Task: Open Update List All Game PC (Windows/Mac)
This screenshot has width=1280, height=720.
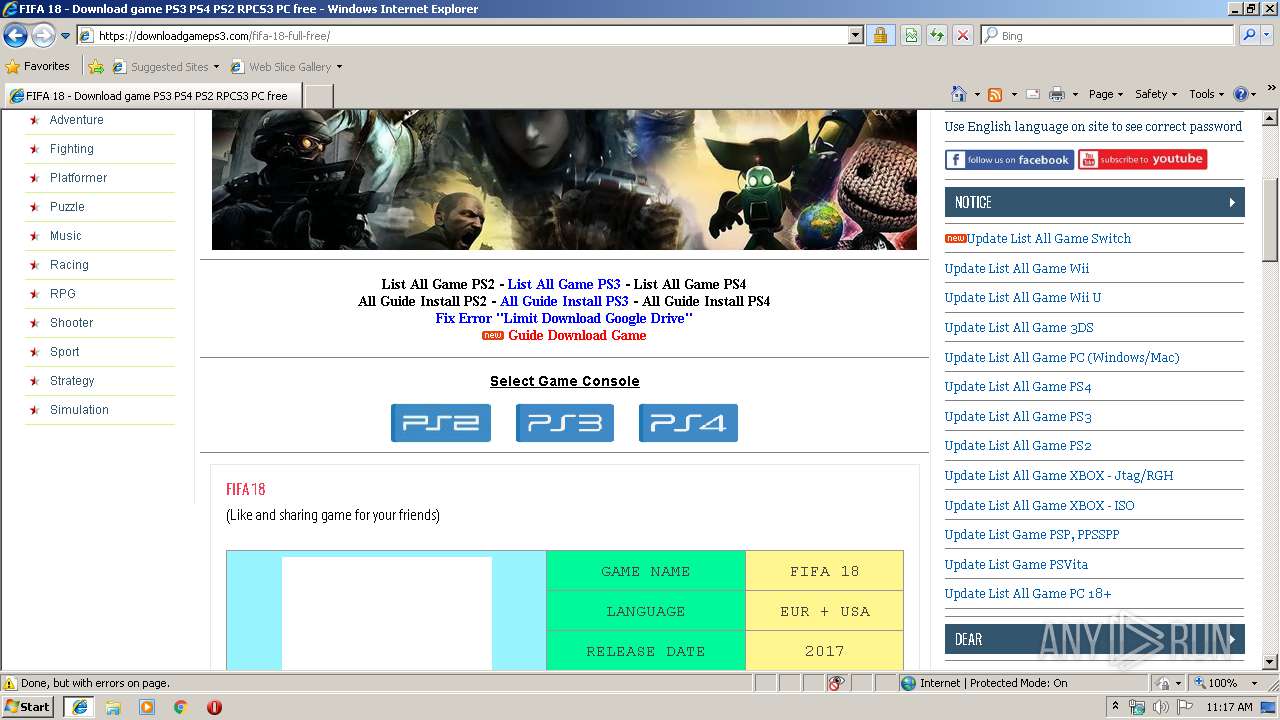Action: click(1062, 358)
